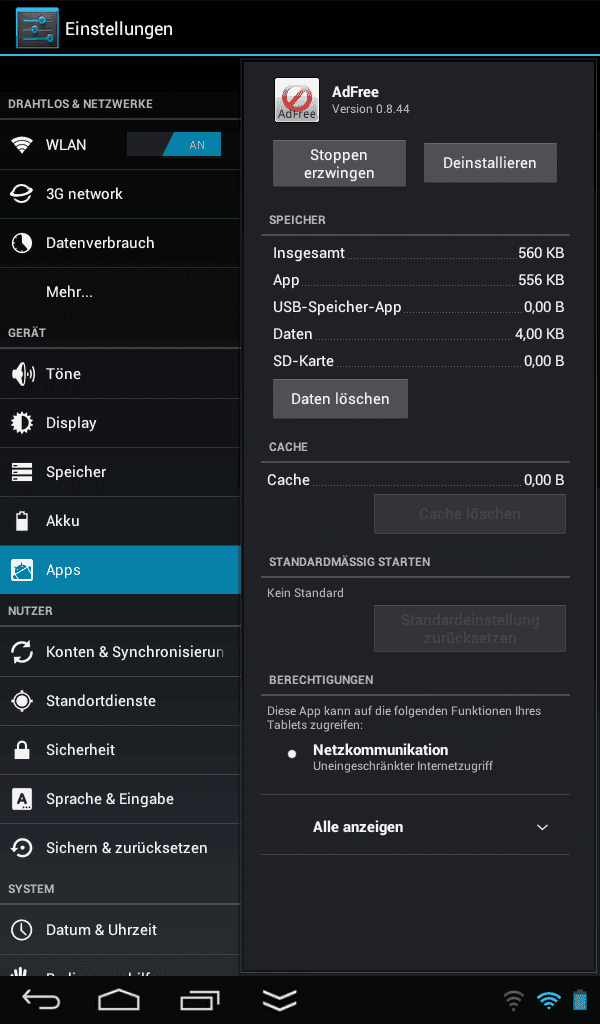Tap the Töne speaker icon
This screenshot has width=600, height=1024.
click(23, 374)
